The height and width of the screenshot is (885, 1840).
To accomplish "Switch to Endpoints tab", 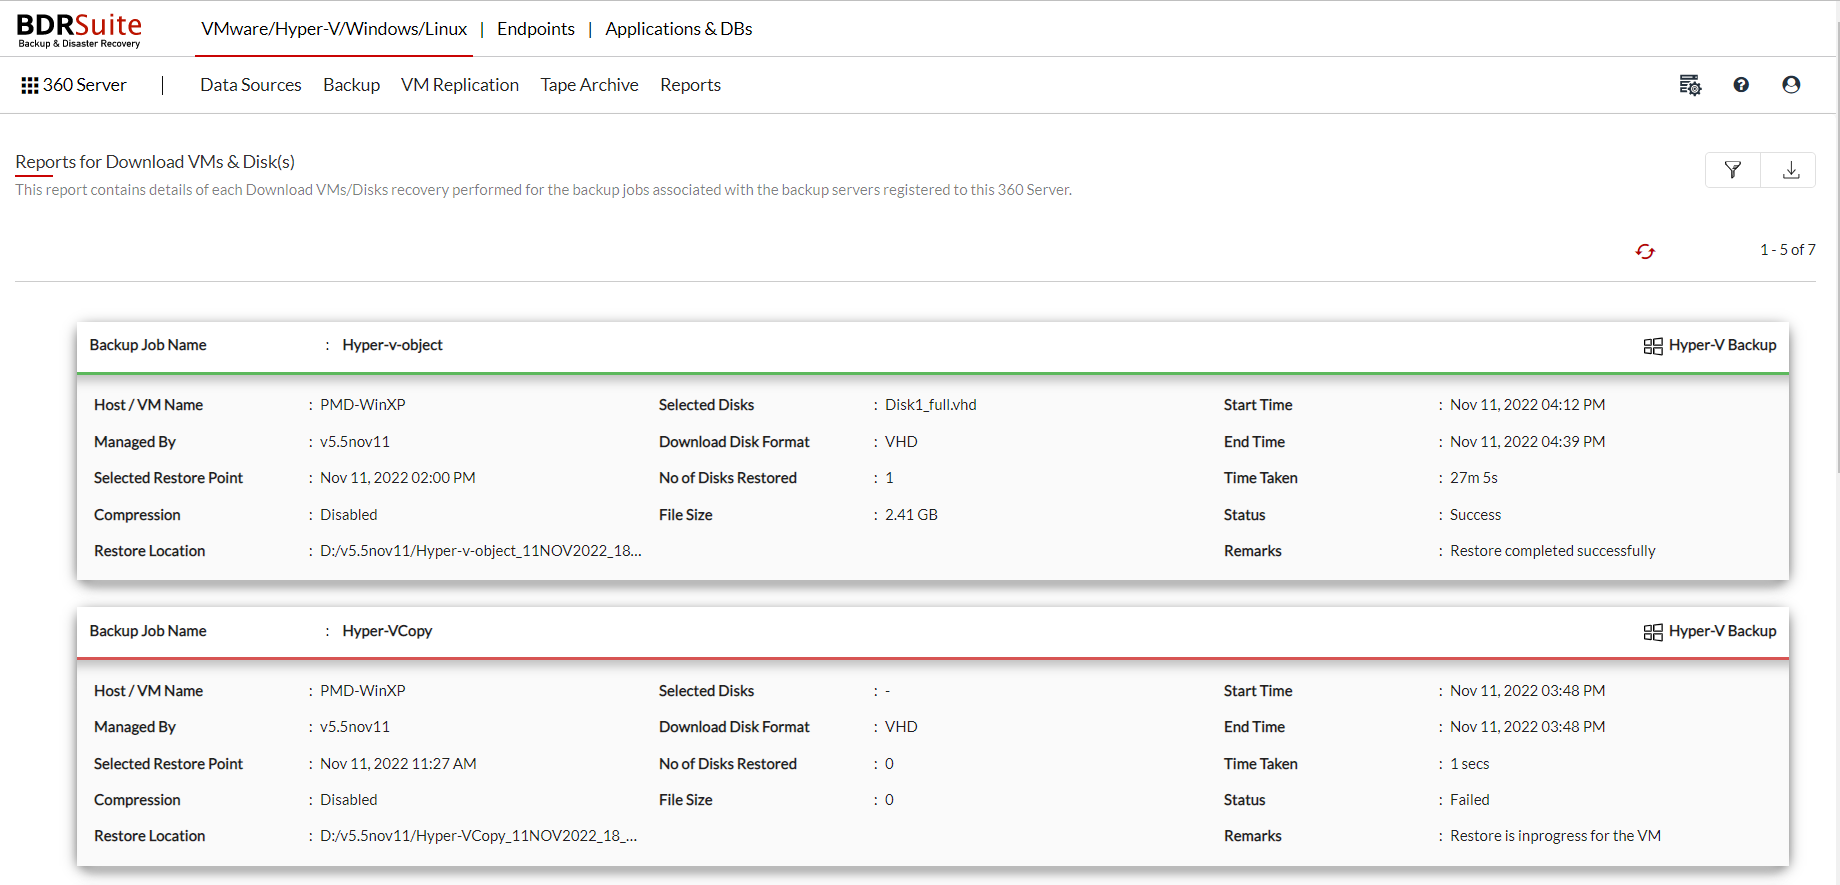I will pyautogui.click(x=536, y=29).
